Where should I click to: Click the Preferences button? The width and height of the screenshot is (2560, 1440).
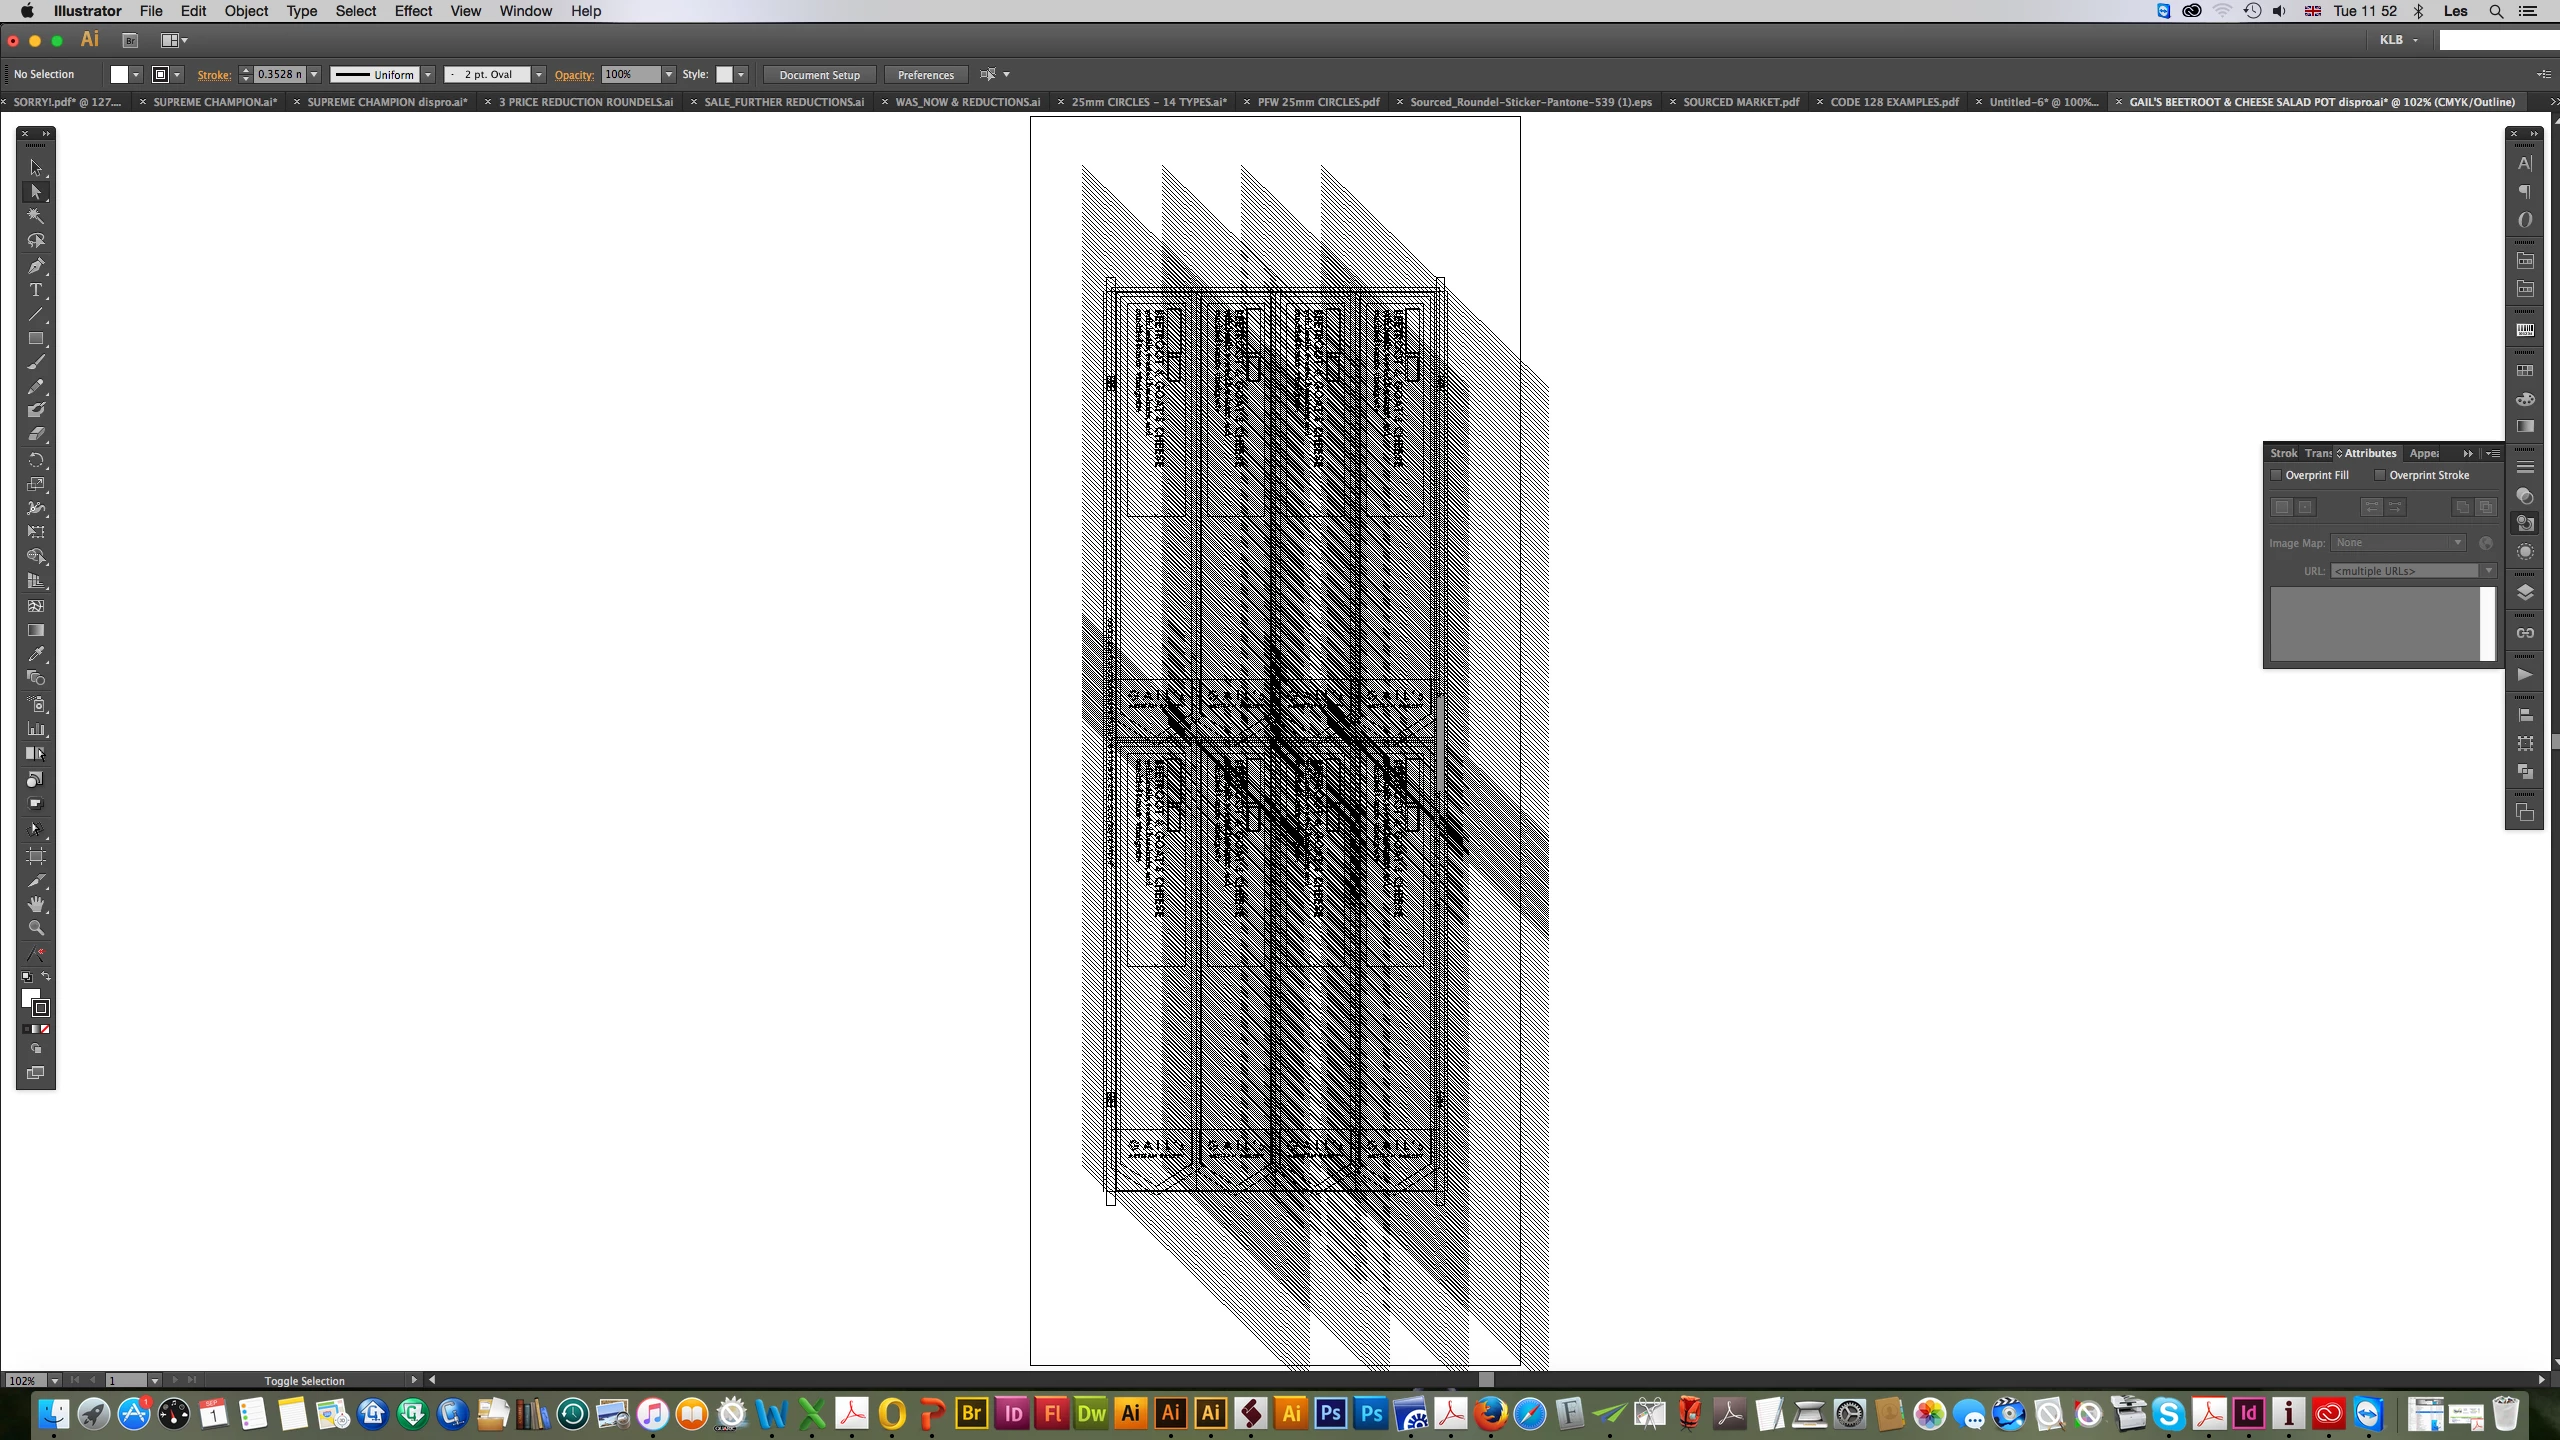925,75
